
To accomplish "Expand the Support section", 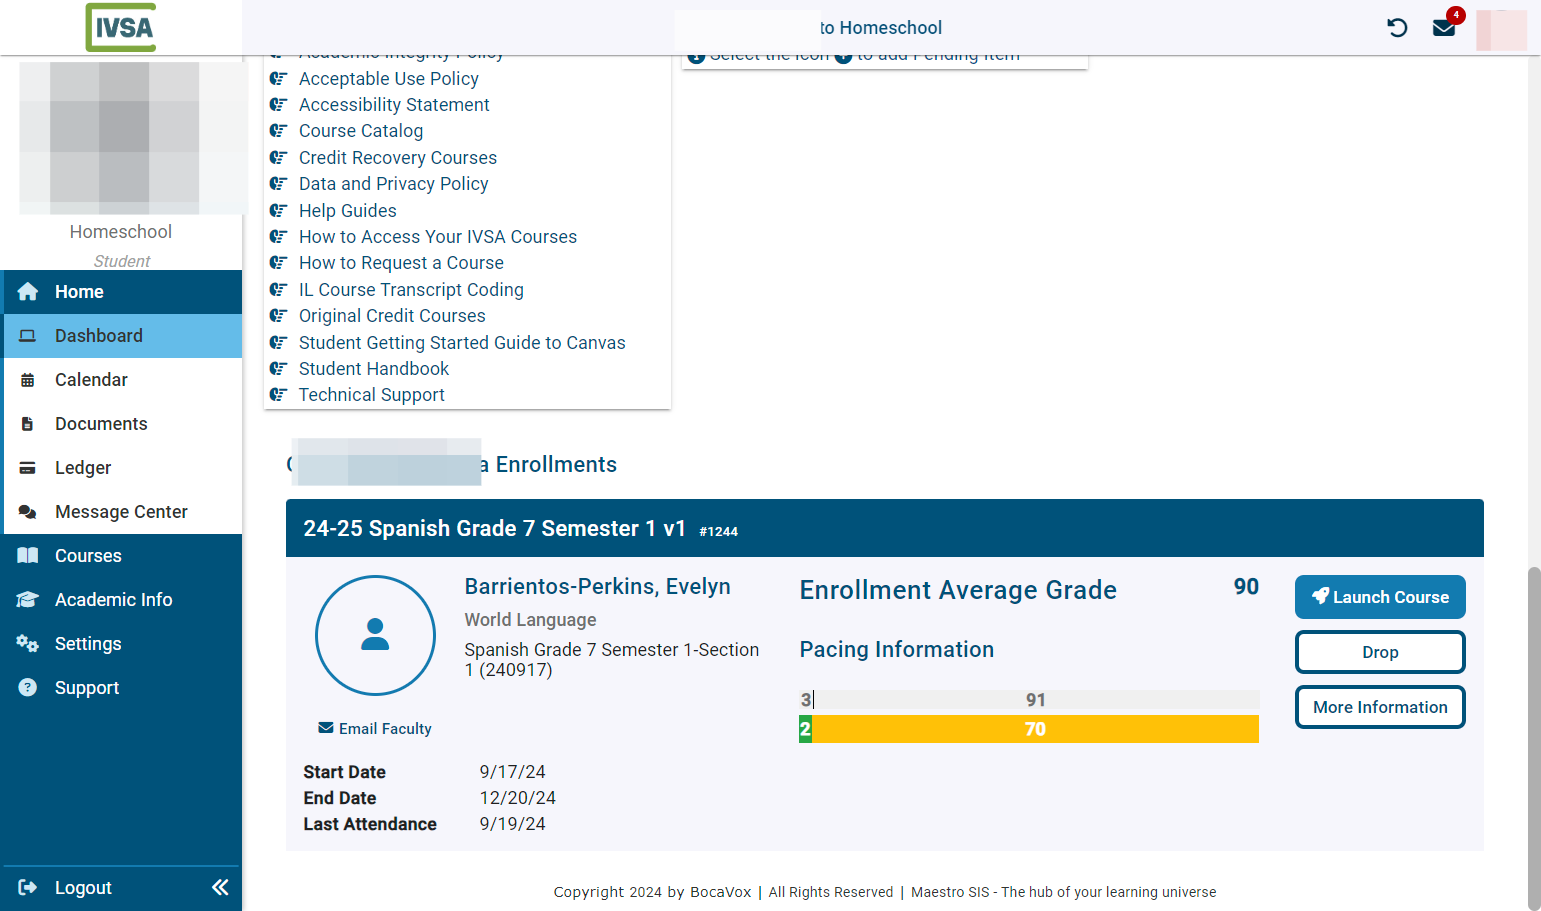I will point(121,688).
